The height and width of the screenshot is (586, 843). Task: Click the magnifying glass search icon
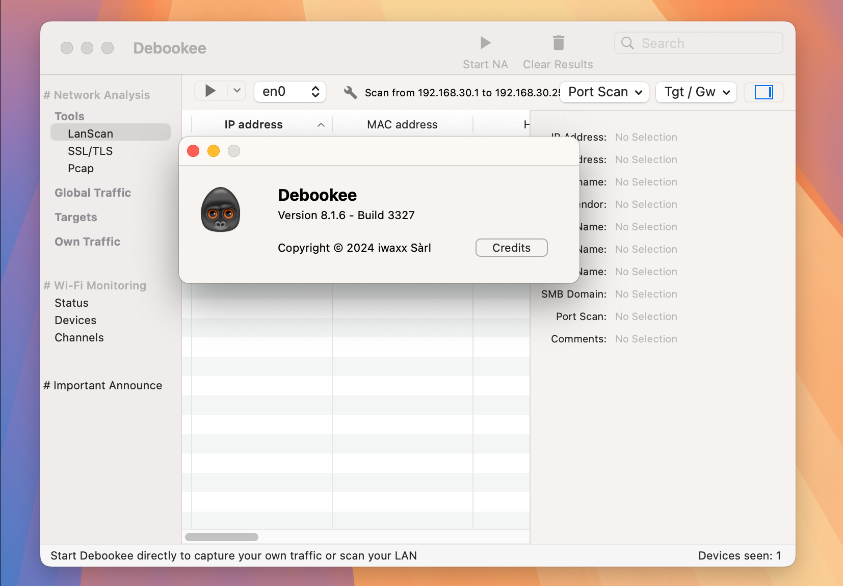pyautogui.click(x=628, y=43)
